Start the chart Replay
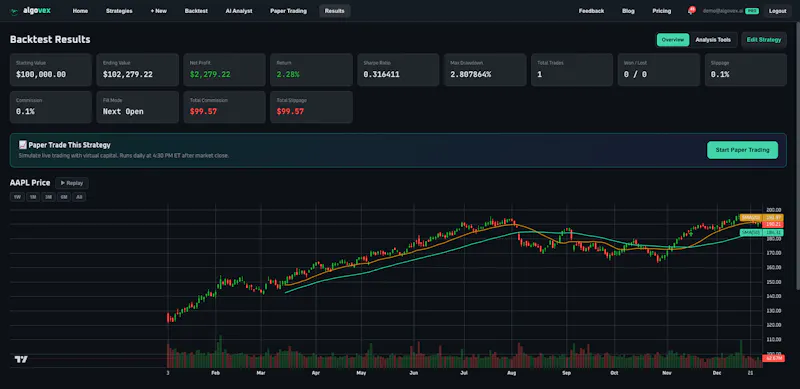Image resolution: width=800 pixels, height=389 pixels. click(x=72, y=183)
